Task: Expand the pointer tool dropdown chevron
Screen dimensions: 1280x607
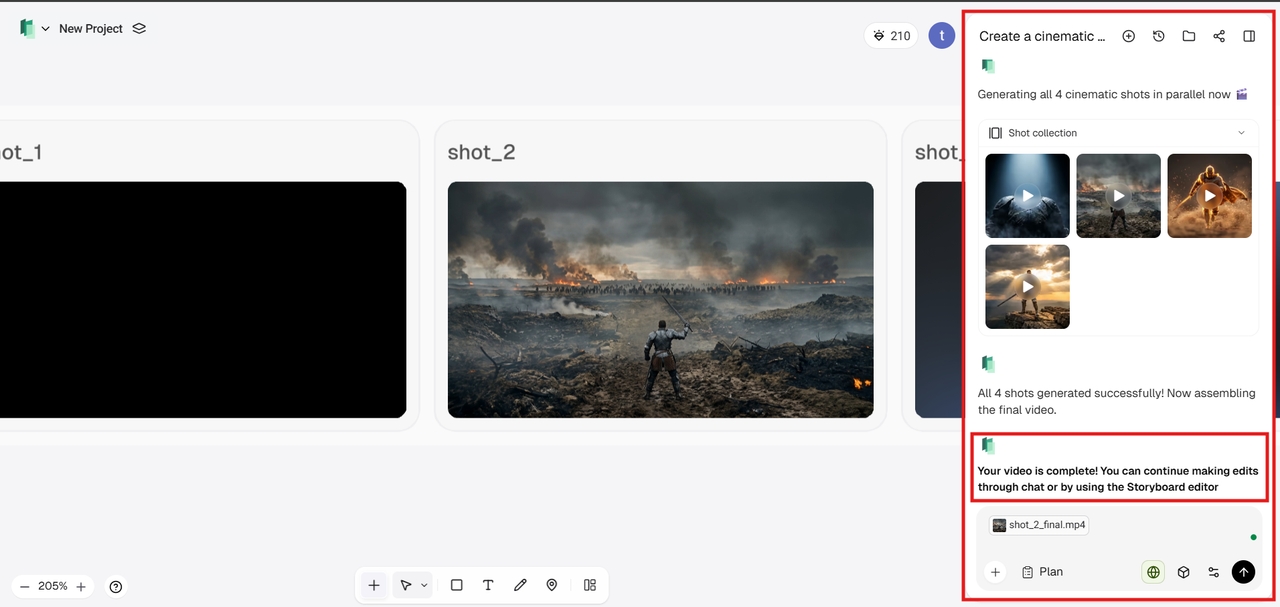Action: point(424,585)
